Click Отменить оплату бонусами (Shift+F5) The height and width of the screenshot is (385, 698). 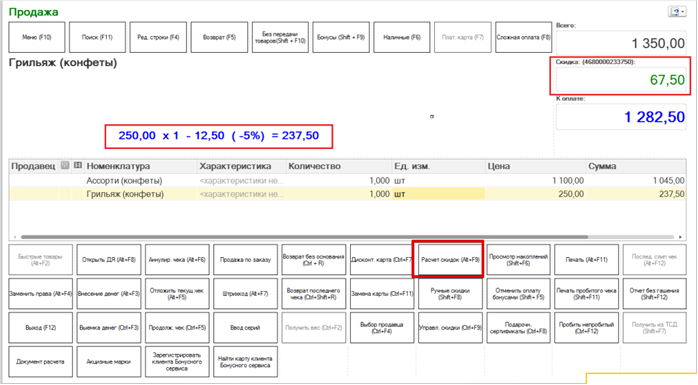(x=518, y=294)
